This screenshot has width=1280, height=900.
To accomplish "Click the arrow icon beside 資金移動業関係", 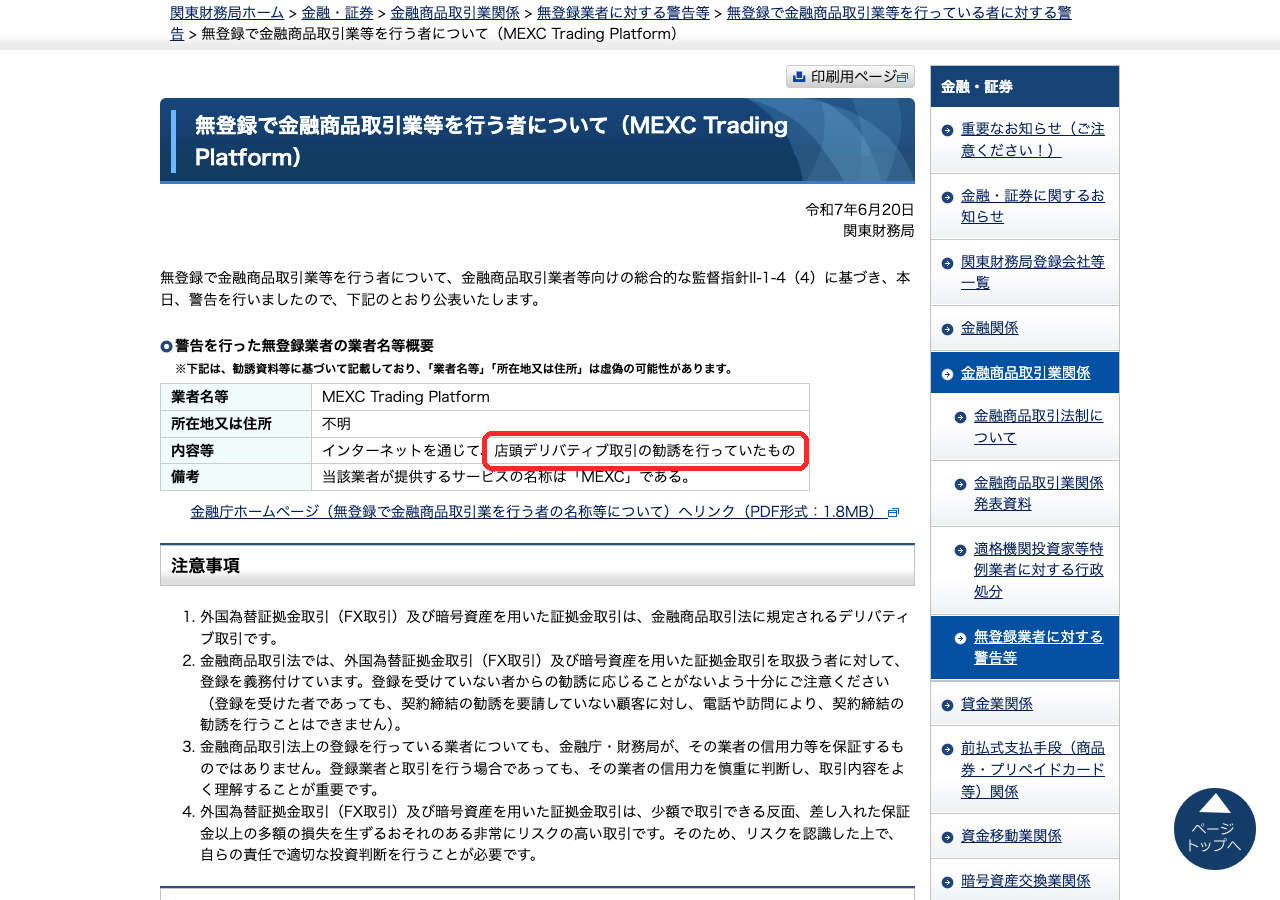I will (947, 836).
